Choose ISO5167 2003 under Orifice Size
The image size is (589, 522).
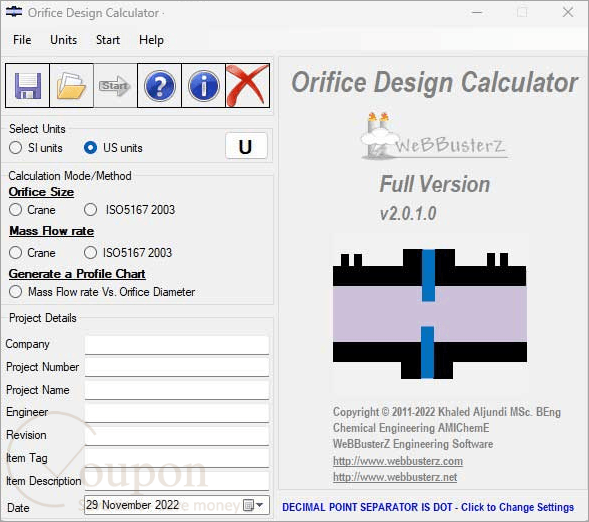[91, 210]
